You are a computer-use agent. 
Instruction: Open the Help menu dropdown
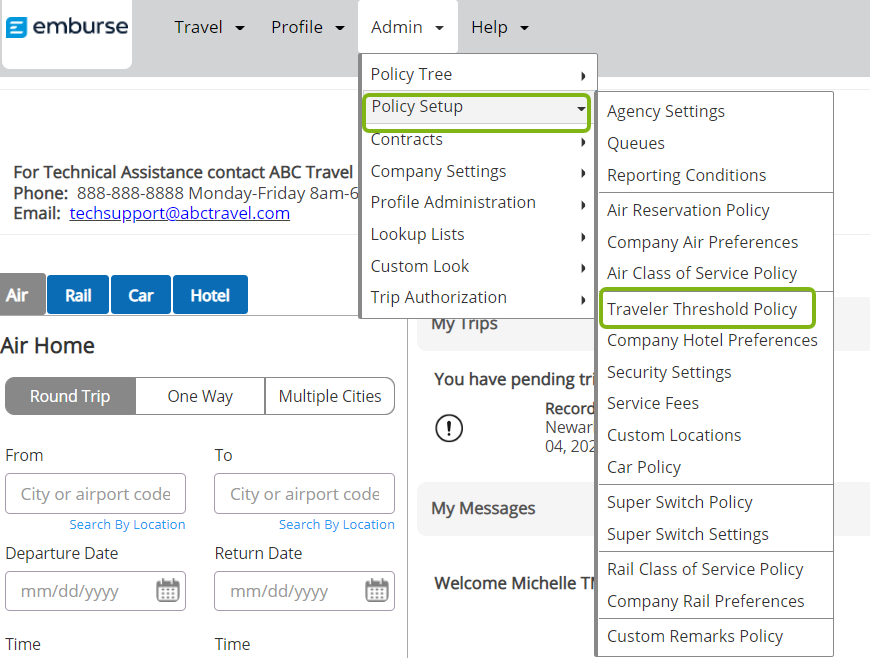pos(499,27)
